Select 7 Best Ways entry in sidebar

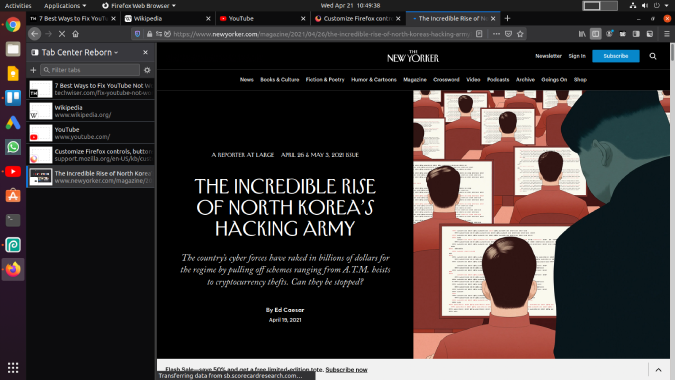coord(90,89)
